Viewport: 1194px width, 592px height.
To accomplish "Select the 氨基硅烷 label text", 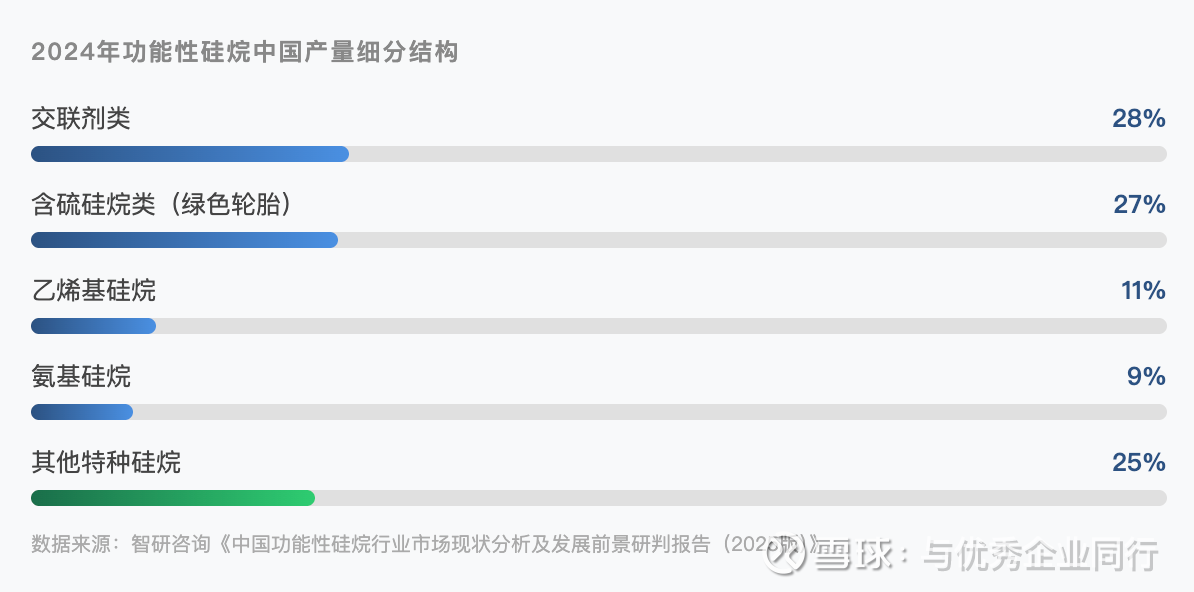I will (81, 377).
